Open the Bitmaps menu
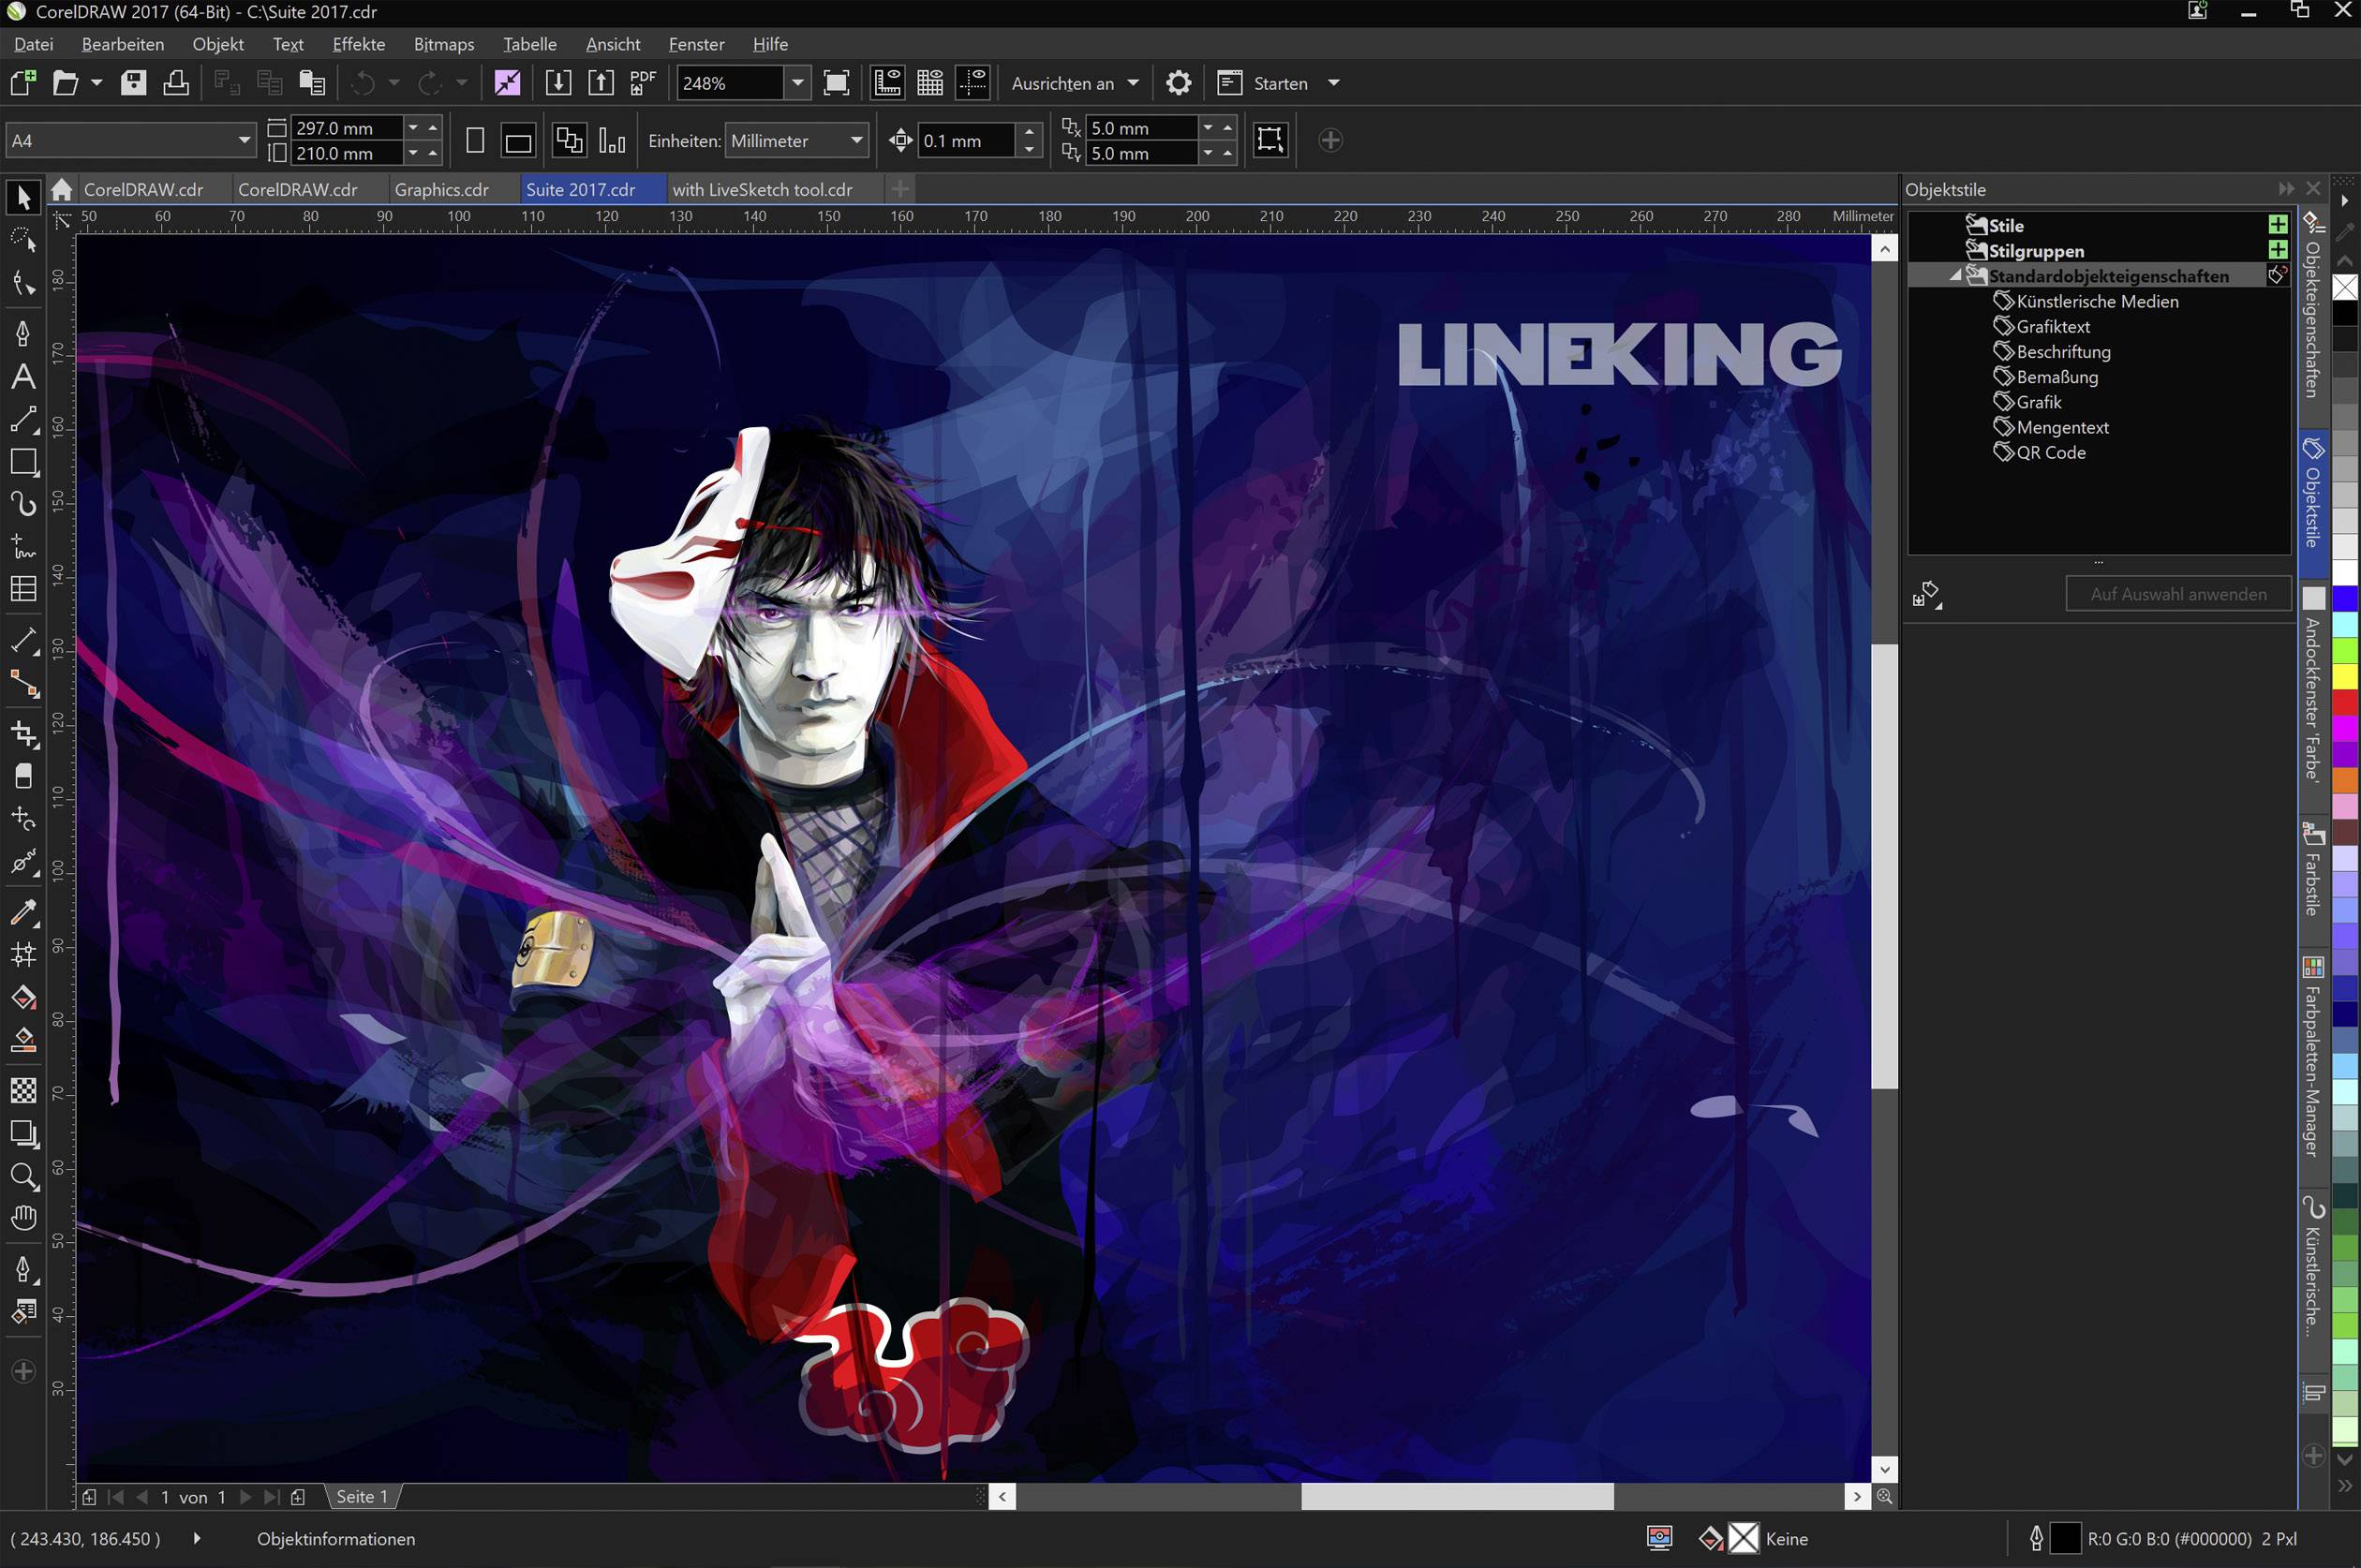The width and height of the screenshot is (2361, 1568). tap(444, 44)
